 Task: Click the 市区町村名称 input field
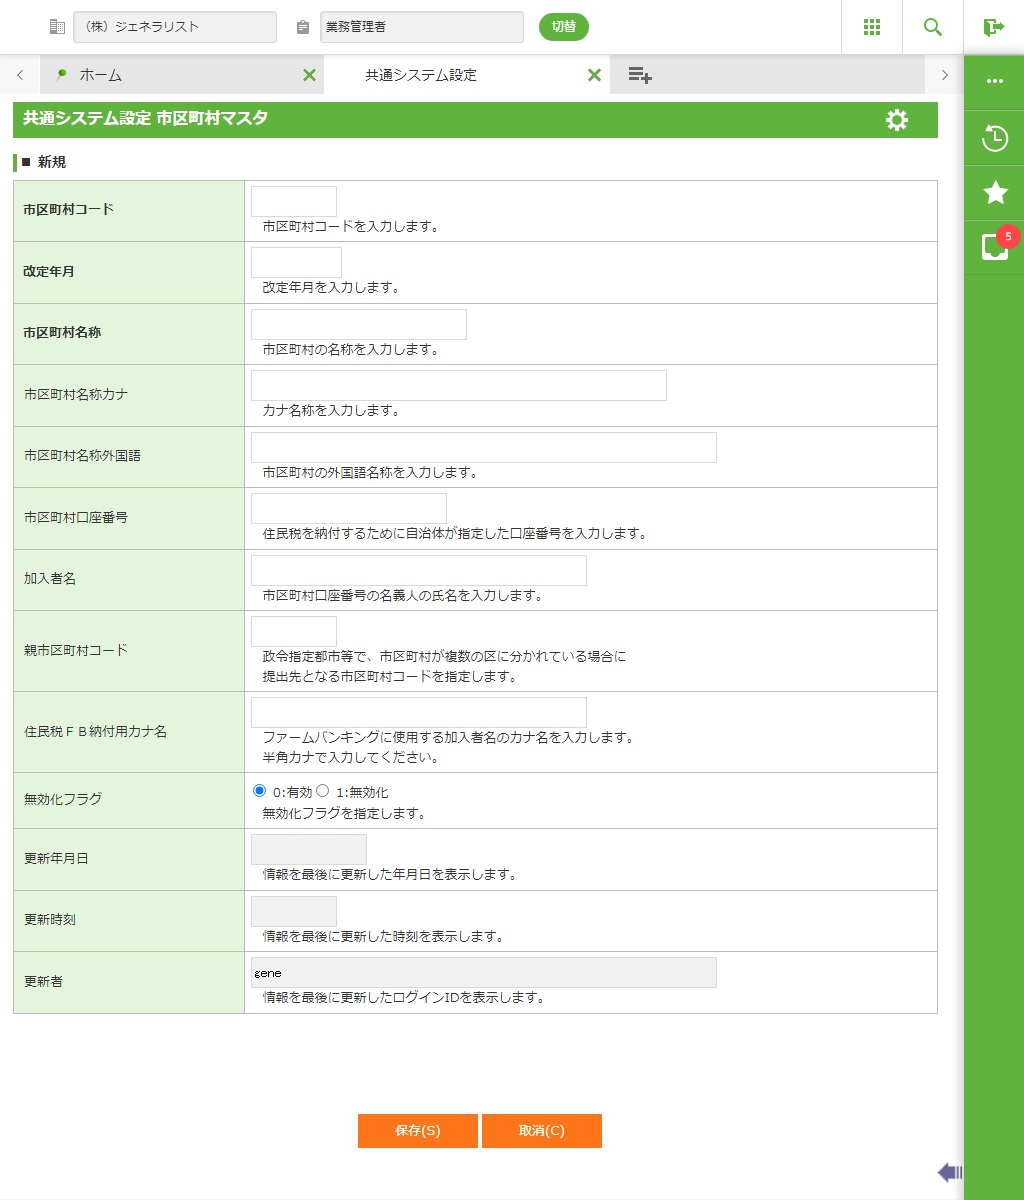358,325
